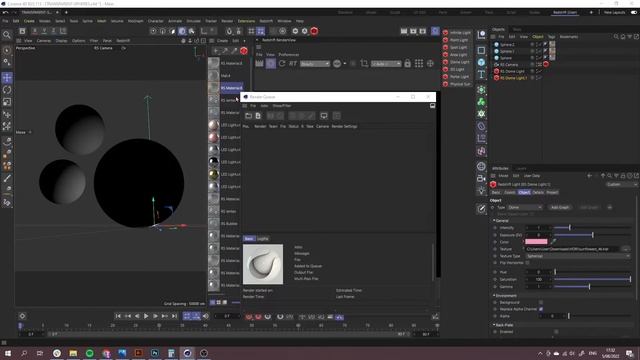Open zoom scale dropdown in RenderView toolbar
The width and height of the screenshot is (640, 360).
(x=386, y=64)
